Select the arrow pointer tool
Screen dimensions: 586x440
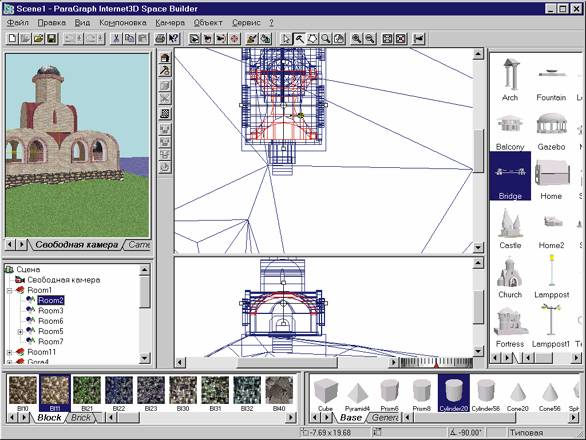click(286, 39)
